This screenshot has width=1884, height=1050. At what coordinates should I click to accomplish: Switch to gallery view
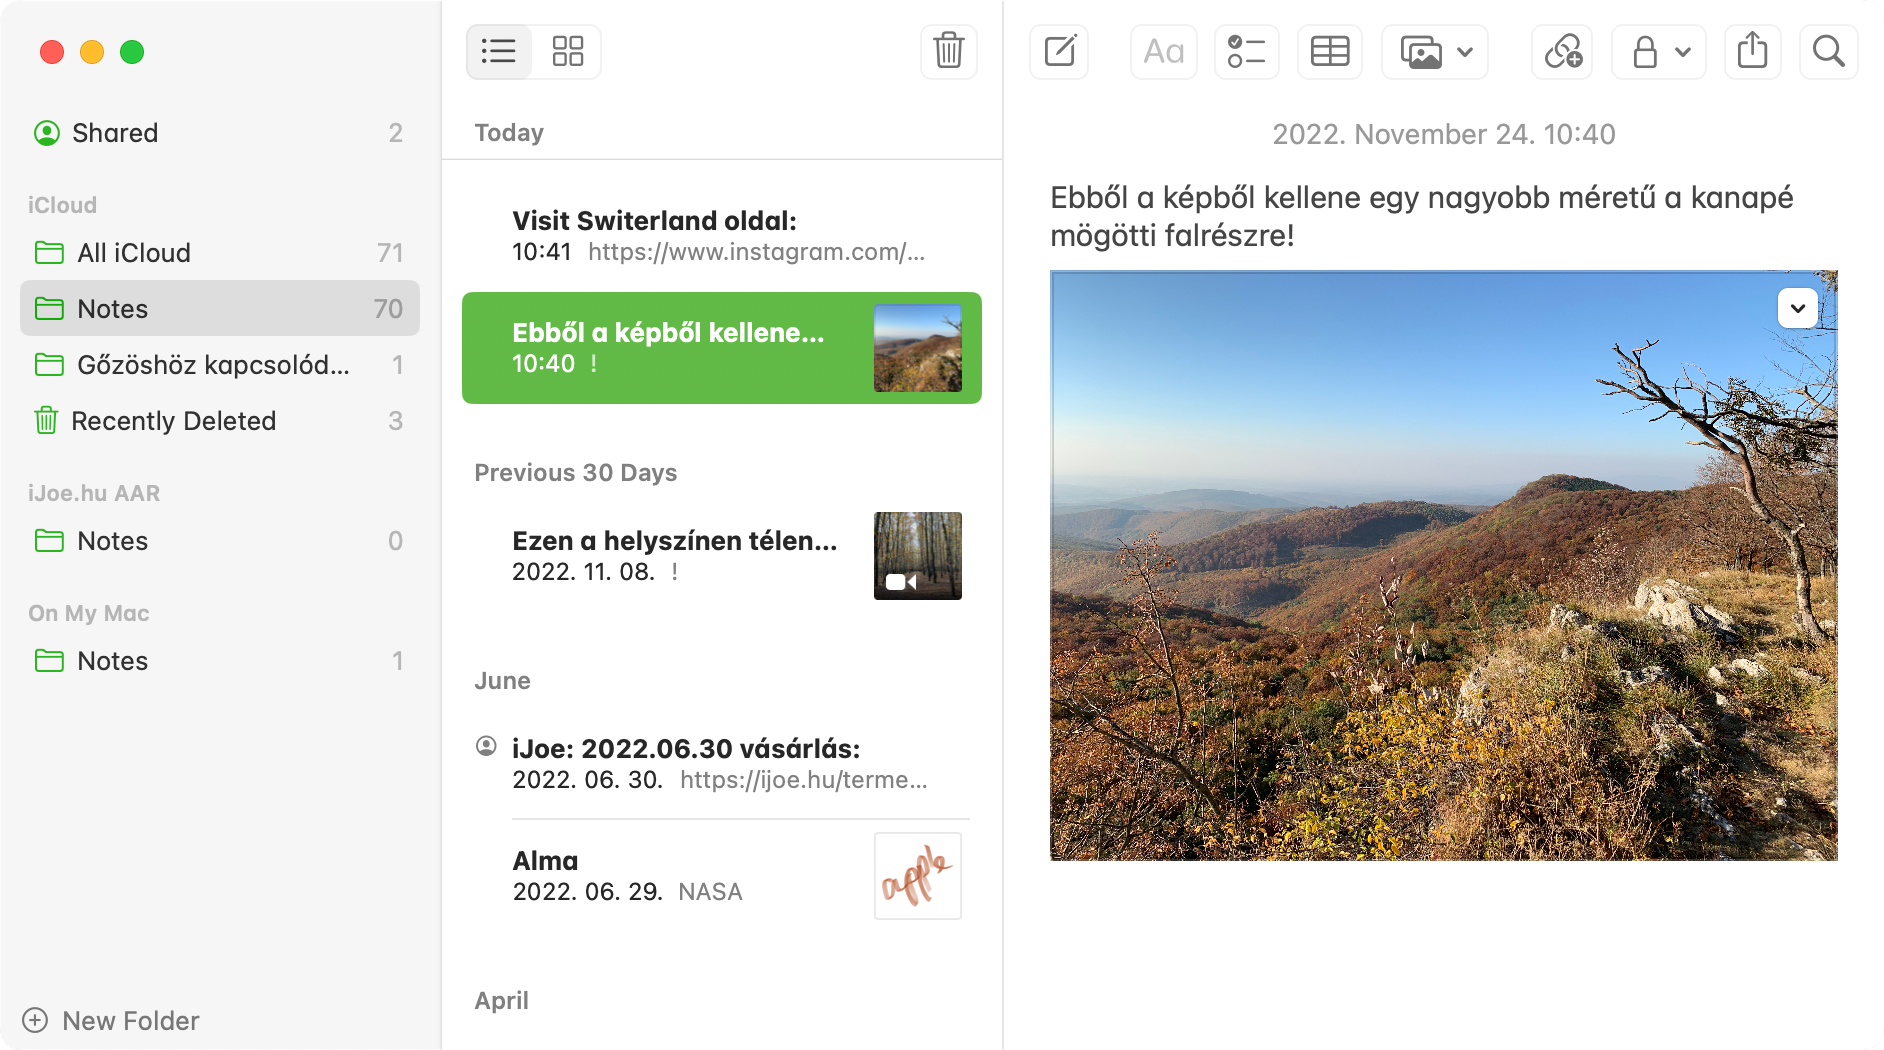[x=568, y=51]
